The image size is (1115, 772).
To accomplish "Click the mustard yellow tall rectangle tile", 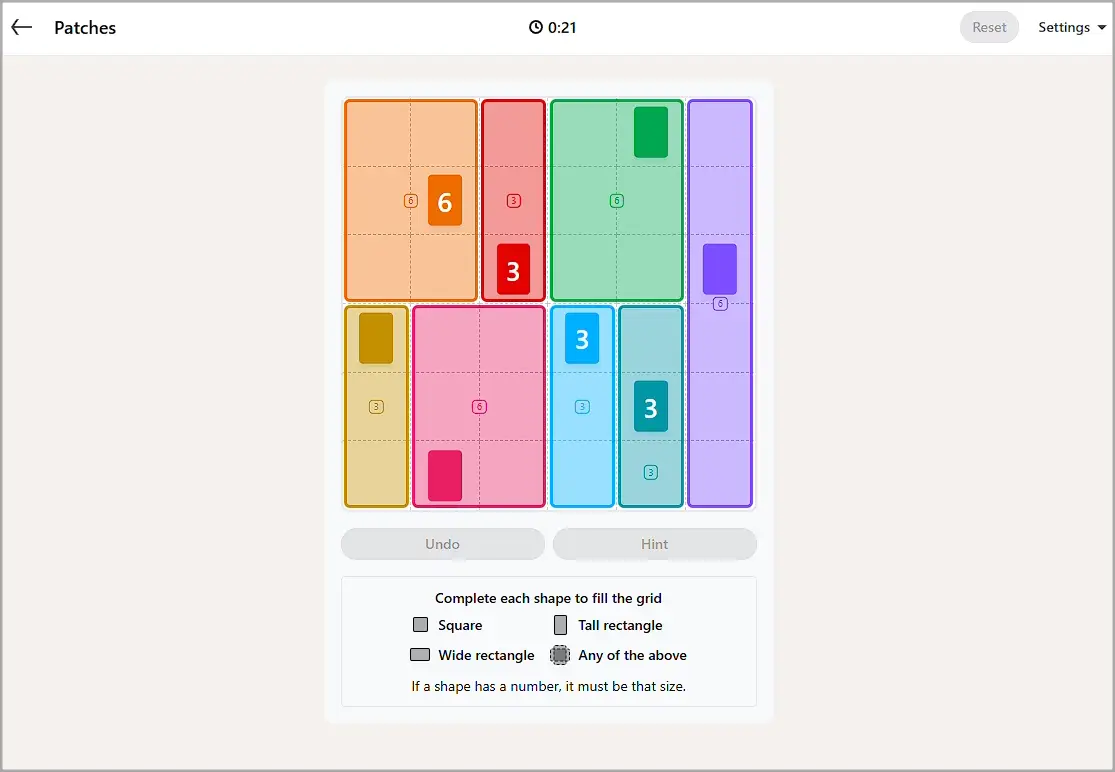I will 376,338.
